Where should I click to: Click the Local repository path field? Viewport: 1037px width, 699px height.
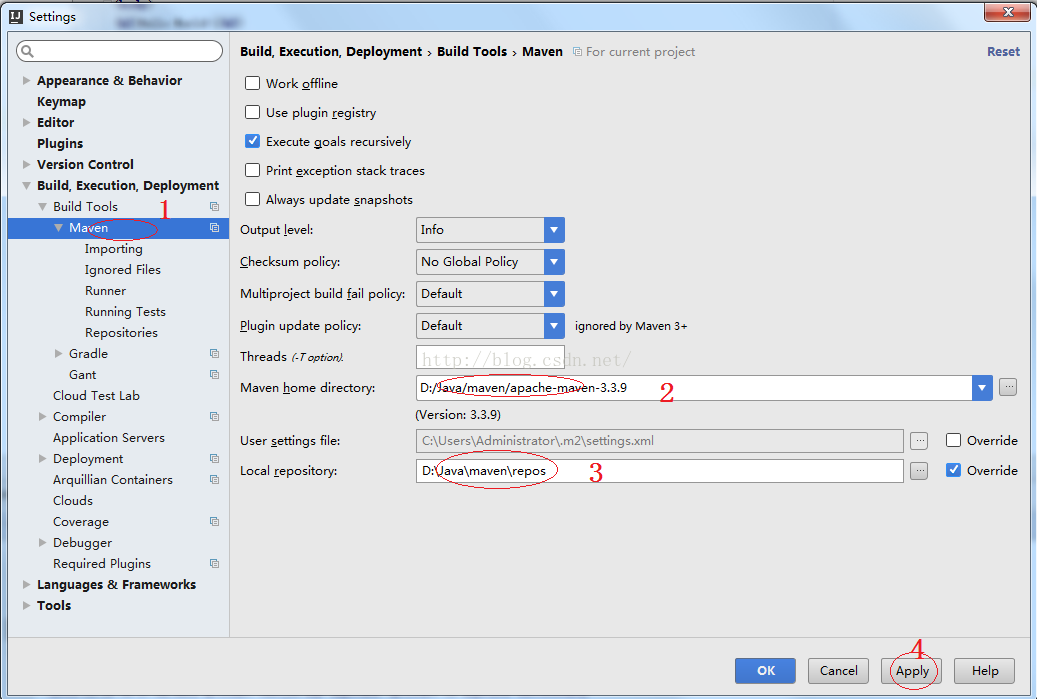point(659,471)
